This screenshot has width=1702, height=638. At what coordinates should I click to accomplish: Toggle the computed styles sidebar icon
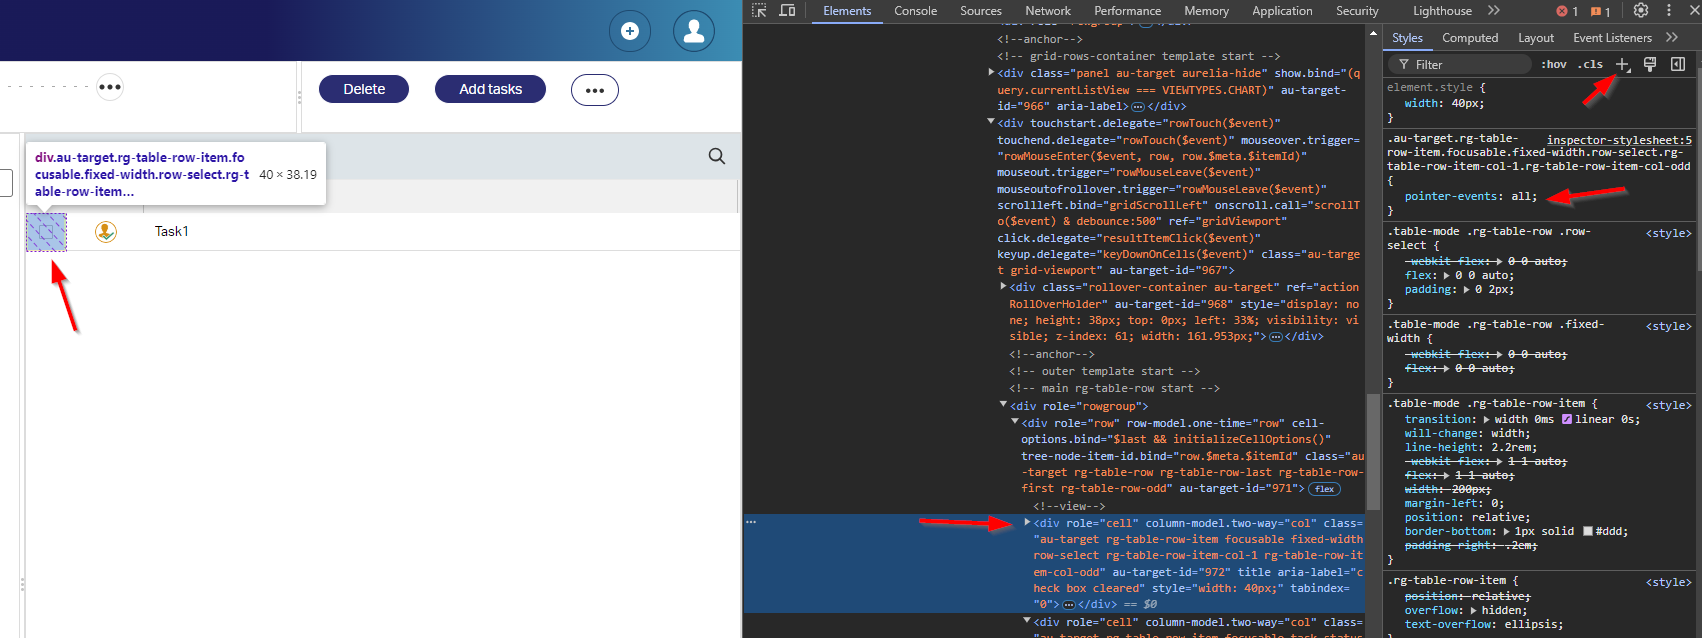1678,64
